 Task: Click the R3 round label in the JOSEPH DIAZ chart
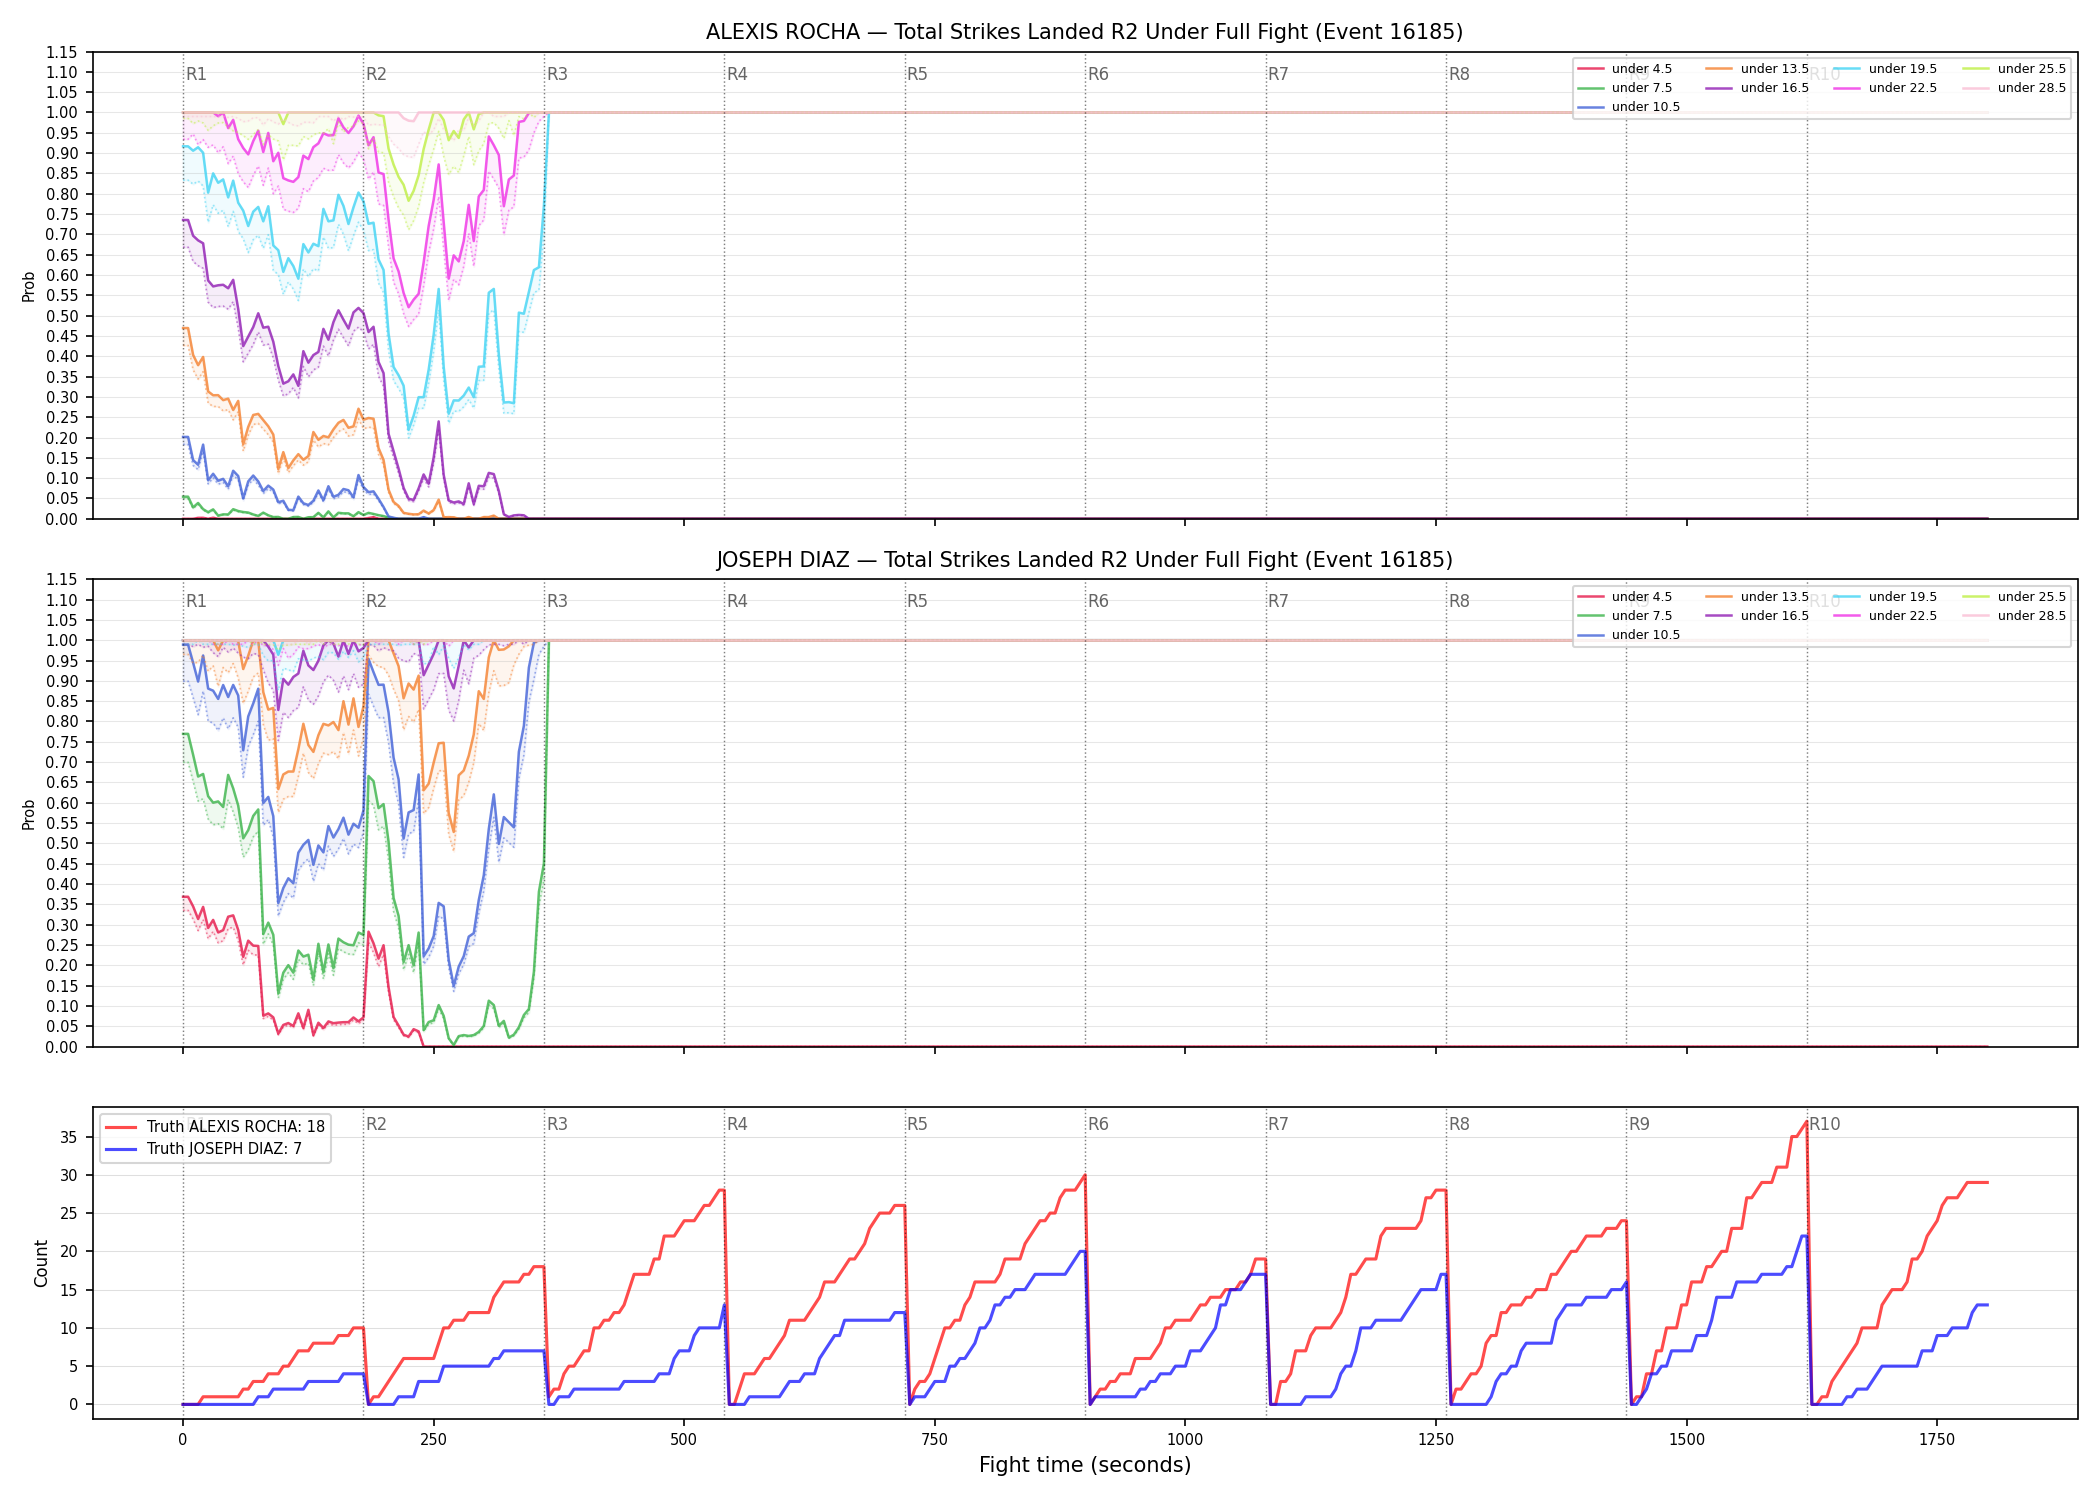pyautogui.click(x=557, y=601)
